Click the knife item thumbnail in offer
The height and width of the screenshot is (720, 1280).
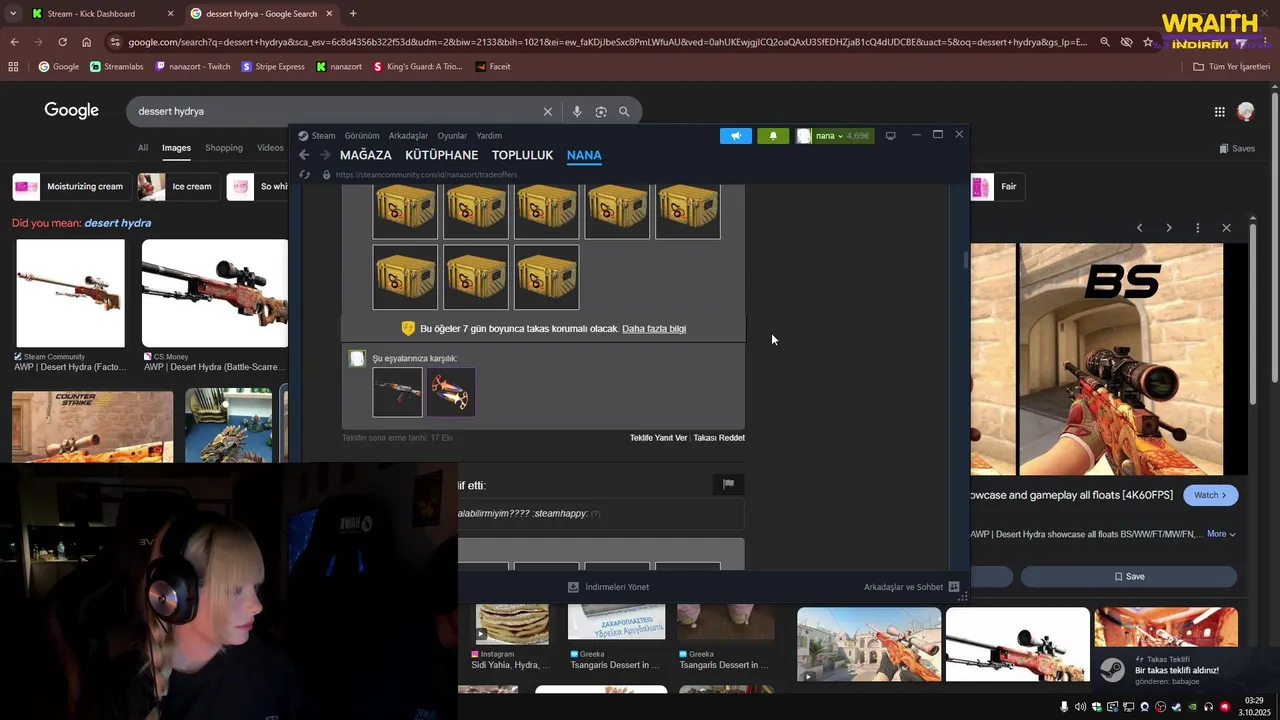point(451,392)
